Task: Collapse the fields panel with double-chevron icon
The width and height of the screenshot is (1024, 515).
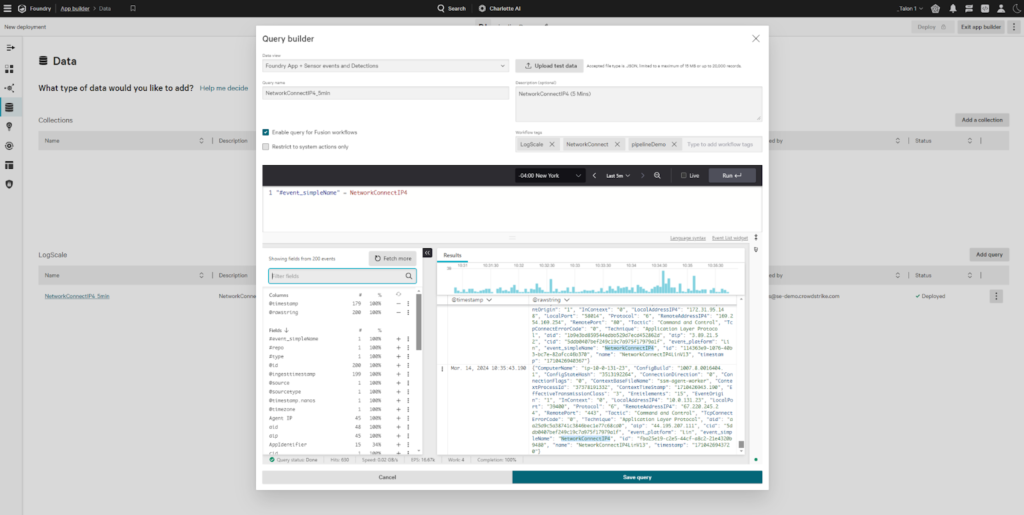Action: [x=428, y=253]
